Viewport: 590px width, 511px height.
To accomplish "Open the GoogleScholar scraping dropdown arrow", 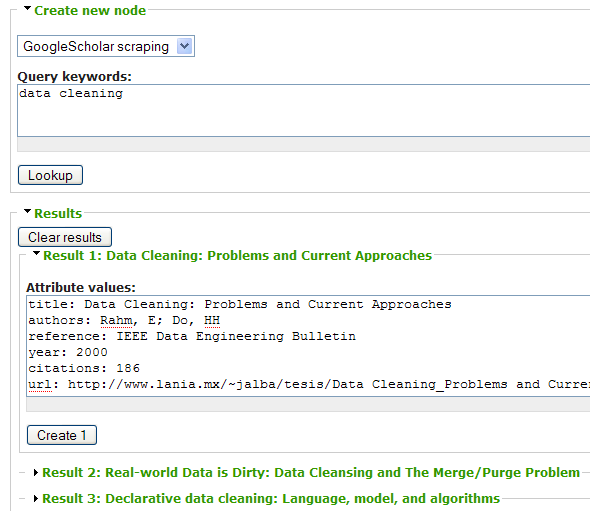I will click(x=184, y=46).
